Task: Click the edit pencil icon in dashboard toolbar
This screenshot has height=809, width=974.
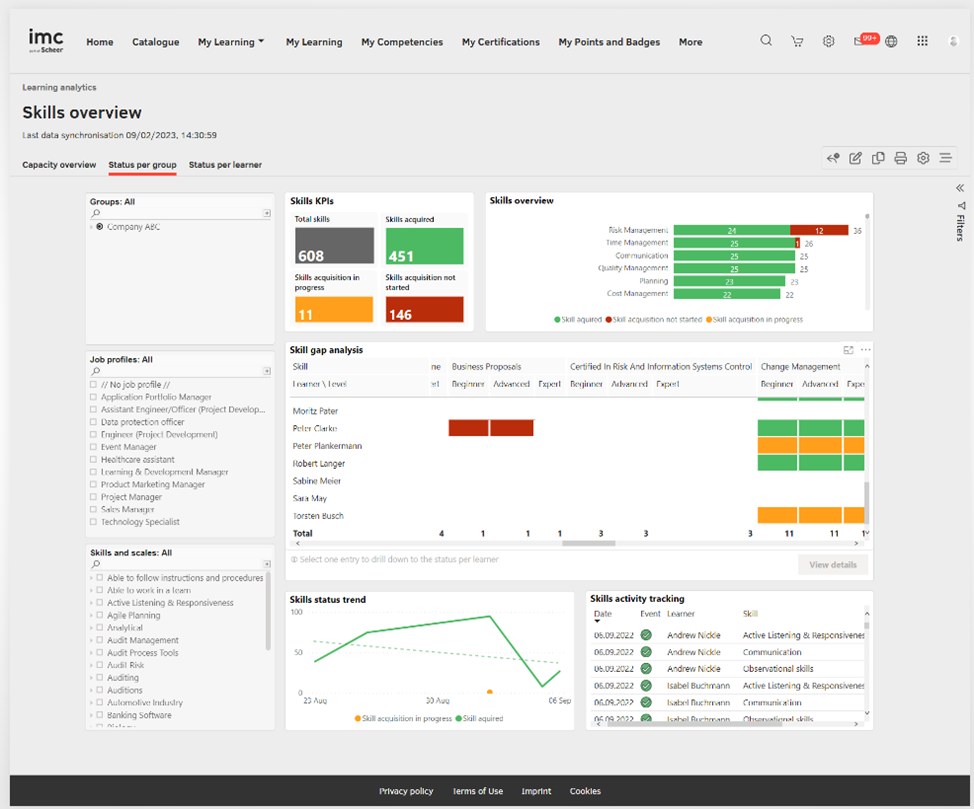Action: (855, 158)
